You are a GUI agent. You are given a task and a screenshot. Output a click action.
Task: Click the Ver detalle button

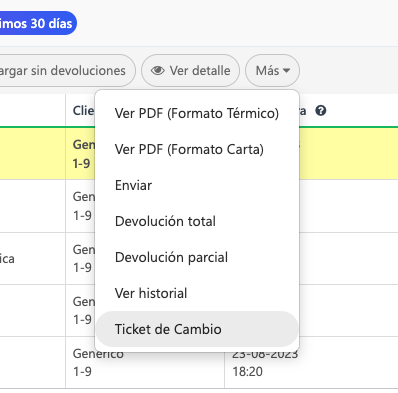tap(190, 71)
